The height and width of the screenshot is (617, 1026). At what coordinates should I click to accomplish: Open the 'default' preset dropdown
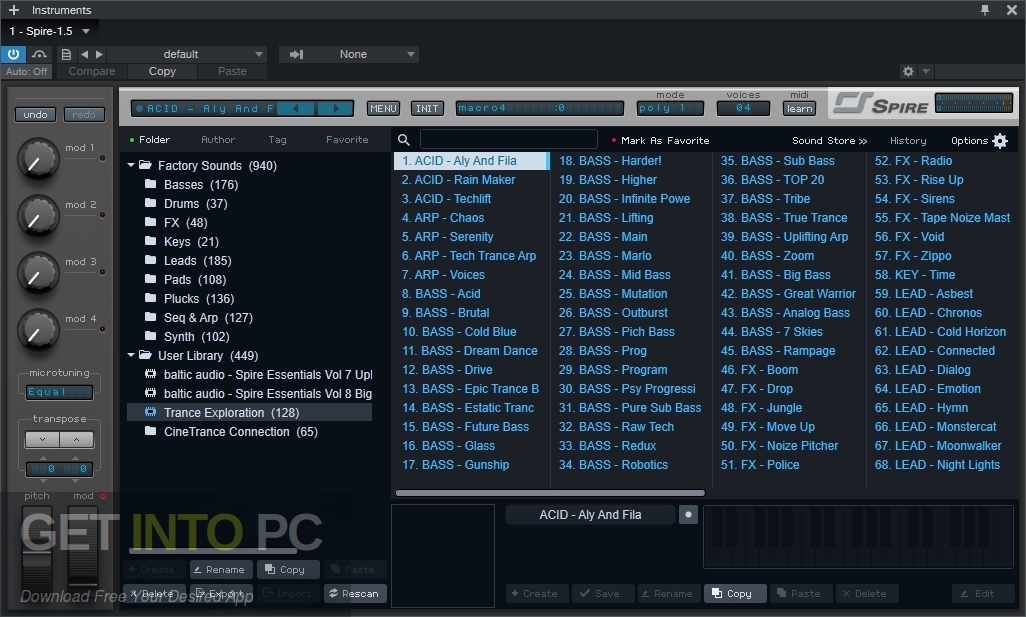click(x=187, y=54)
